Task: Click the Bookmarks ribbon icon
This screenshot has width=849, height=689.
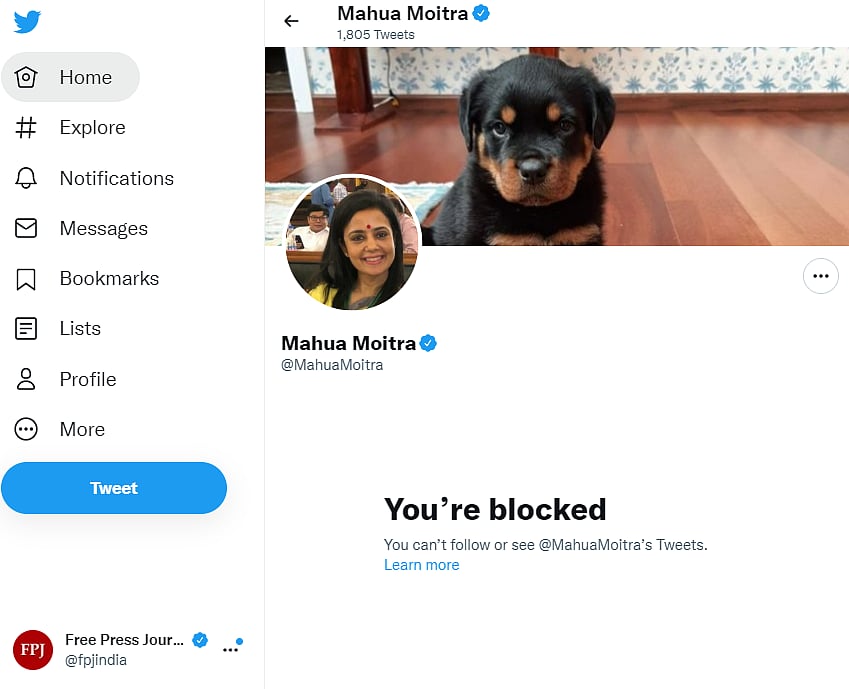Action: coord(26,279)
